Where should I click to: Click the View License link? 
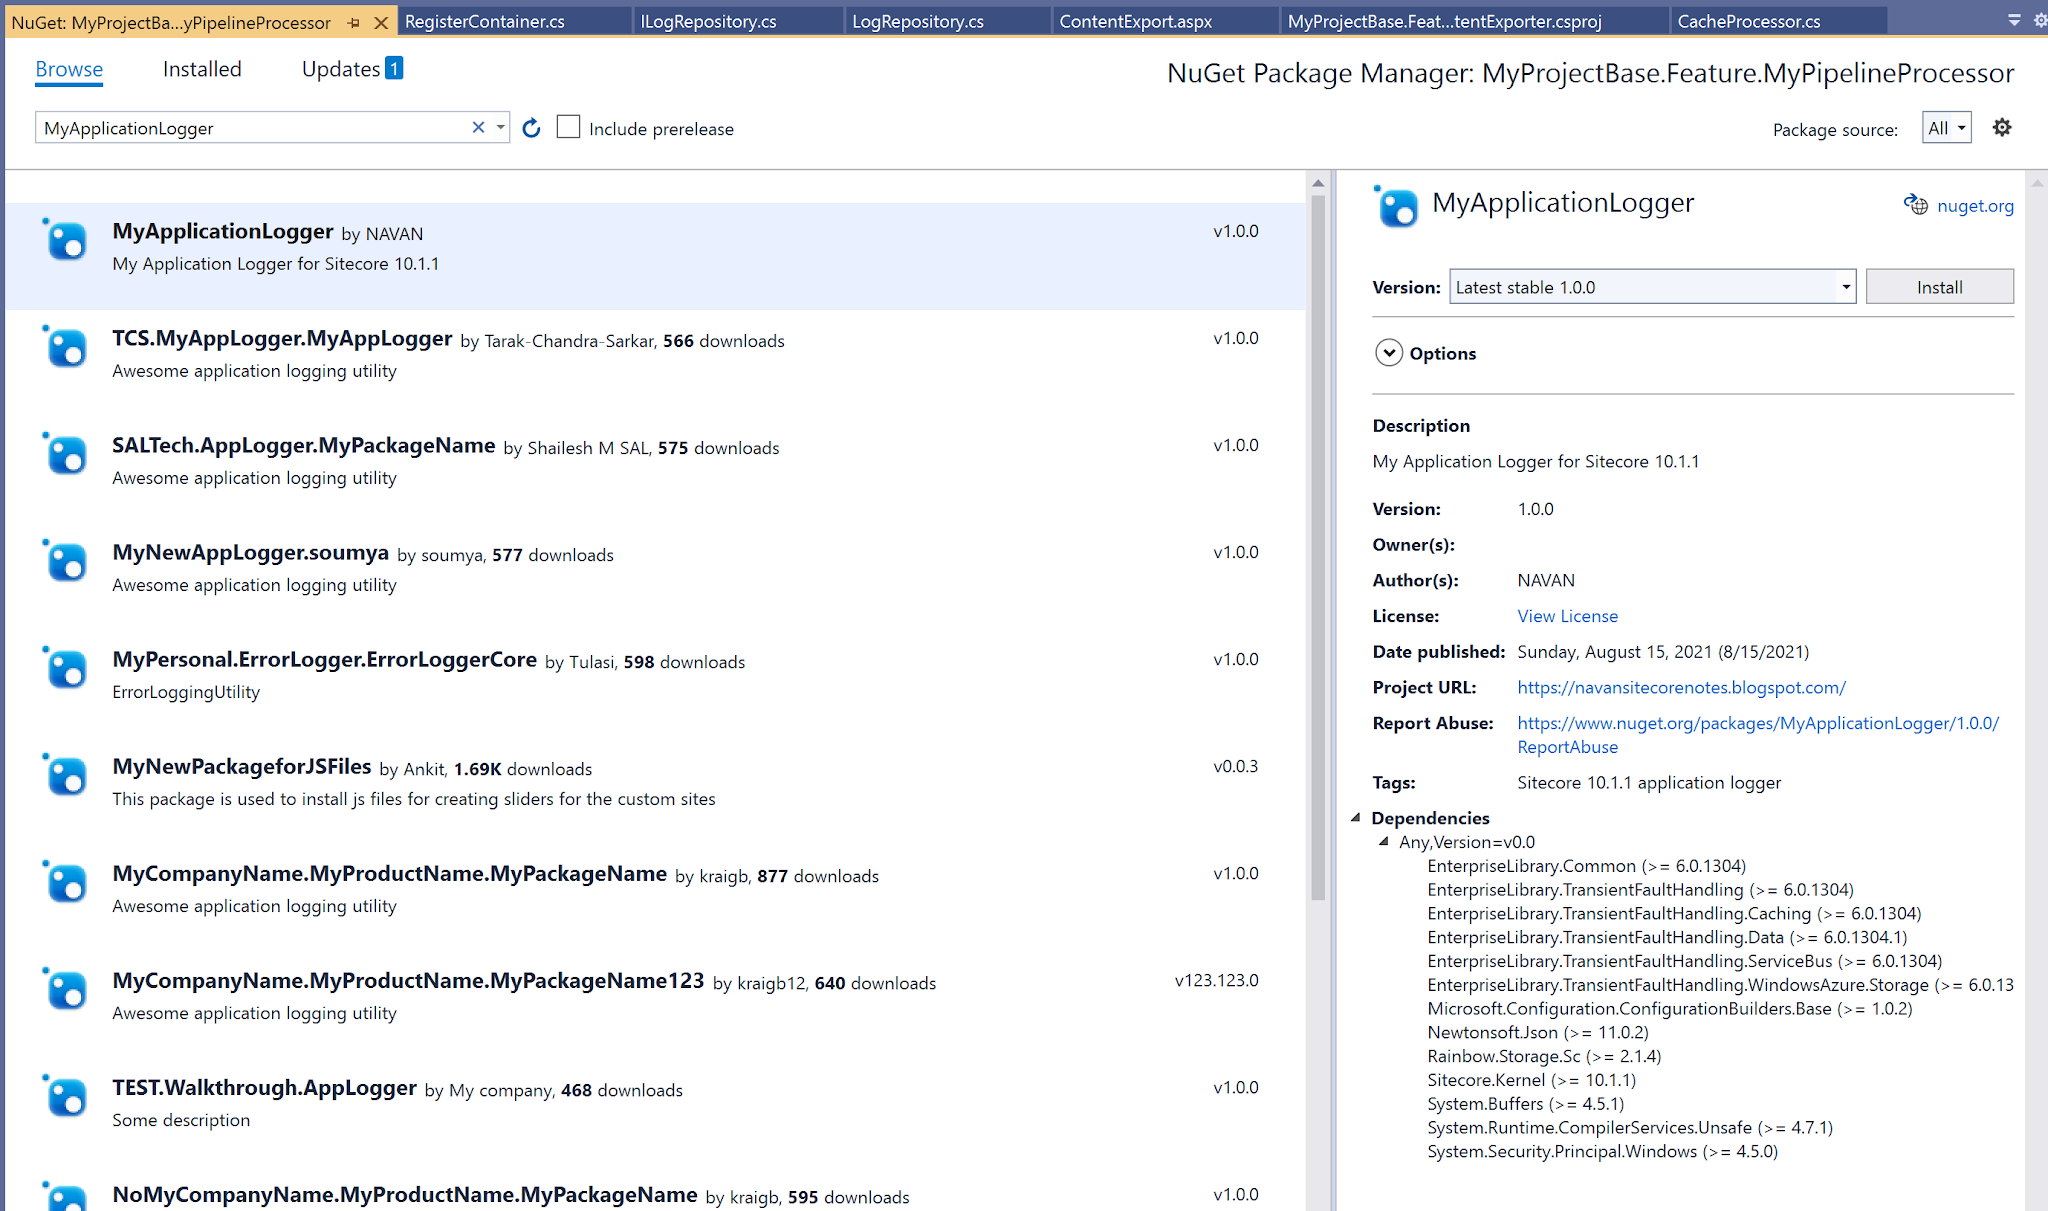point(1567,616)
